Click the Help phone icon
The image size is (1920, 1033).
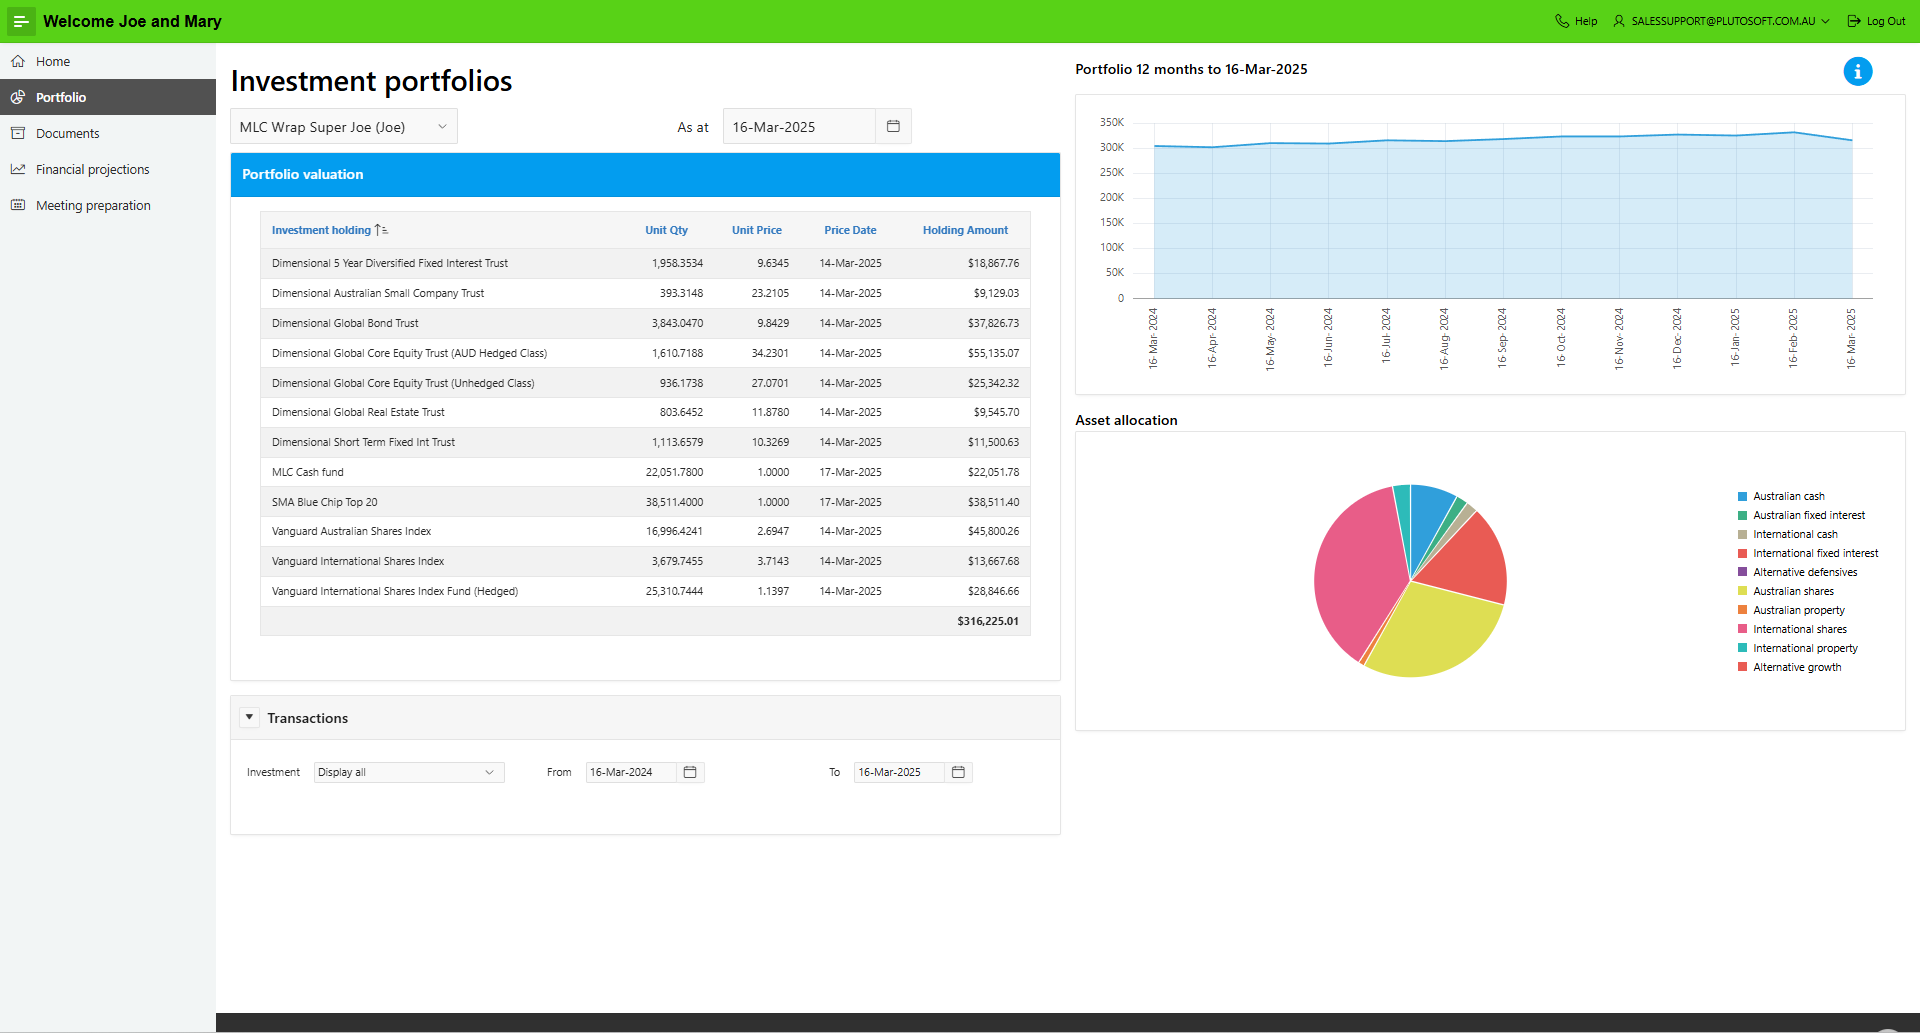coord(1562,21)
